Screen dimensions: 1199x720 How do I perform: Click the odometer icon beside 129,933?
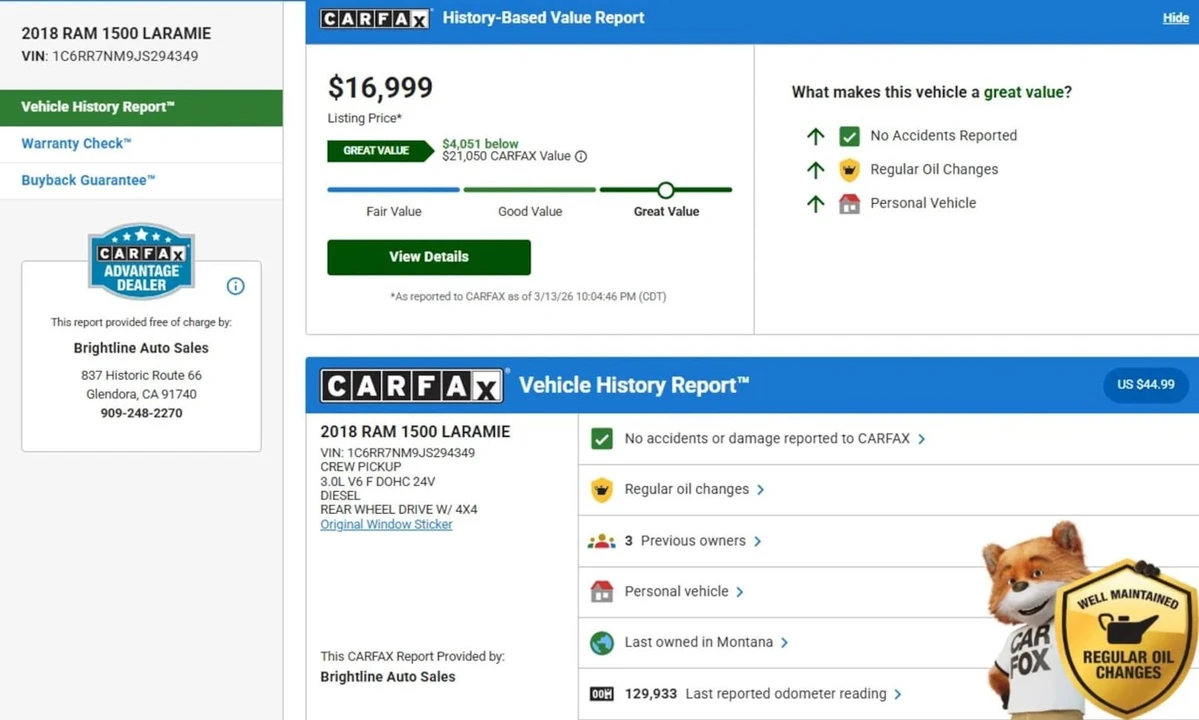[x=602, y=694]
